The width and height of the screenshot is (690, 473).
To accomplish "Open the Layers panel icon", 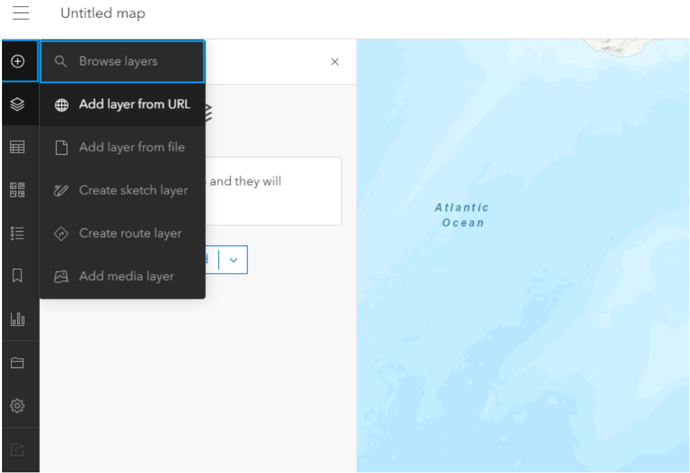I will point(18,104).
